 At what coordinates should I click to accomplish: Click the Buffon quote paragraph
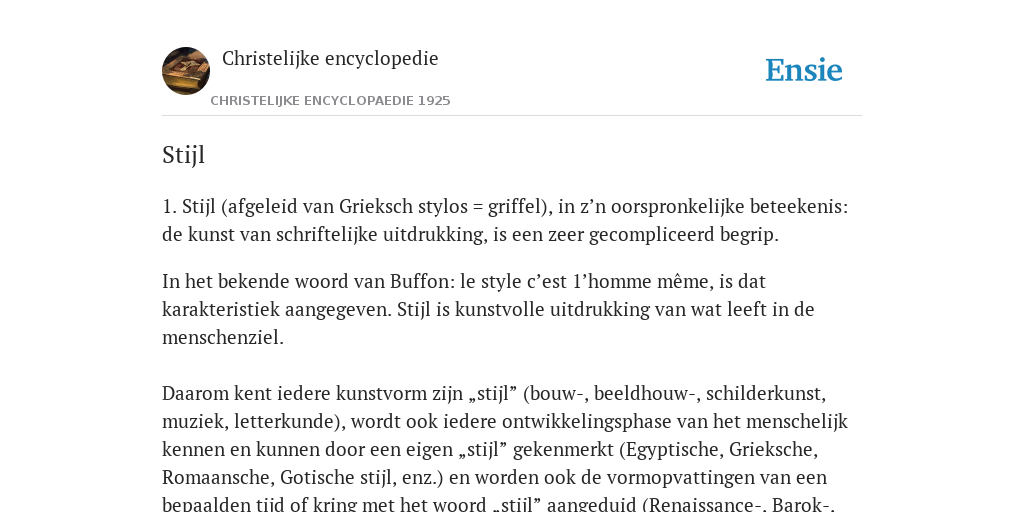click(x=488, y=309)
